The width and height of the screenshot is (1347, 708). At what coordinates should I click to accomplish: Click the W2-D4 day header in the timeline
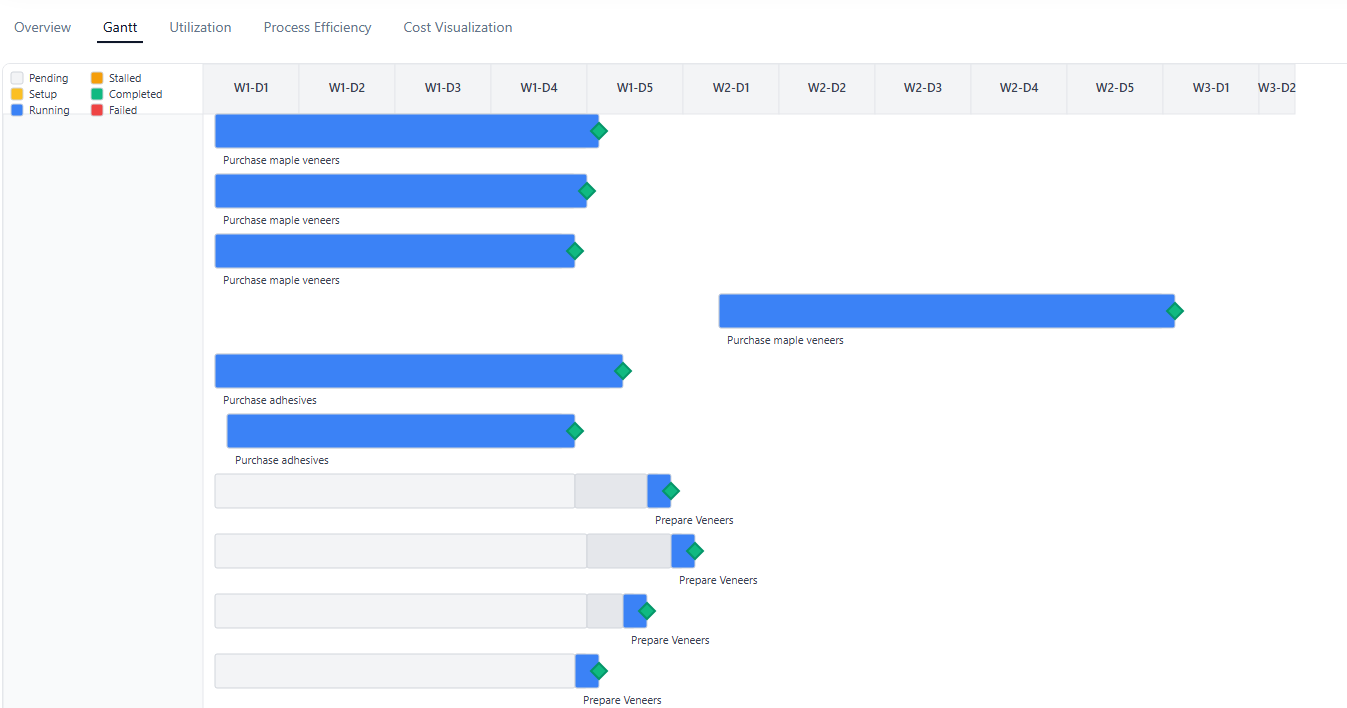(x=1019, y=88)
